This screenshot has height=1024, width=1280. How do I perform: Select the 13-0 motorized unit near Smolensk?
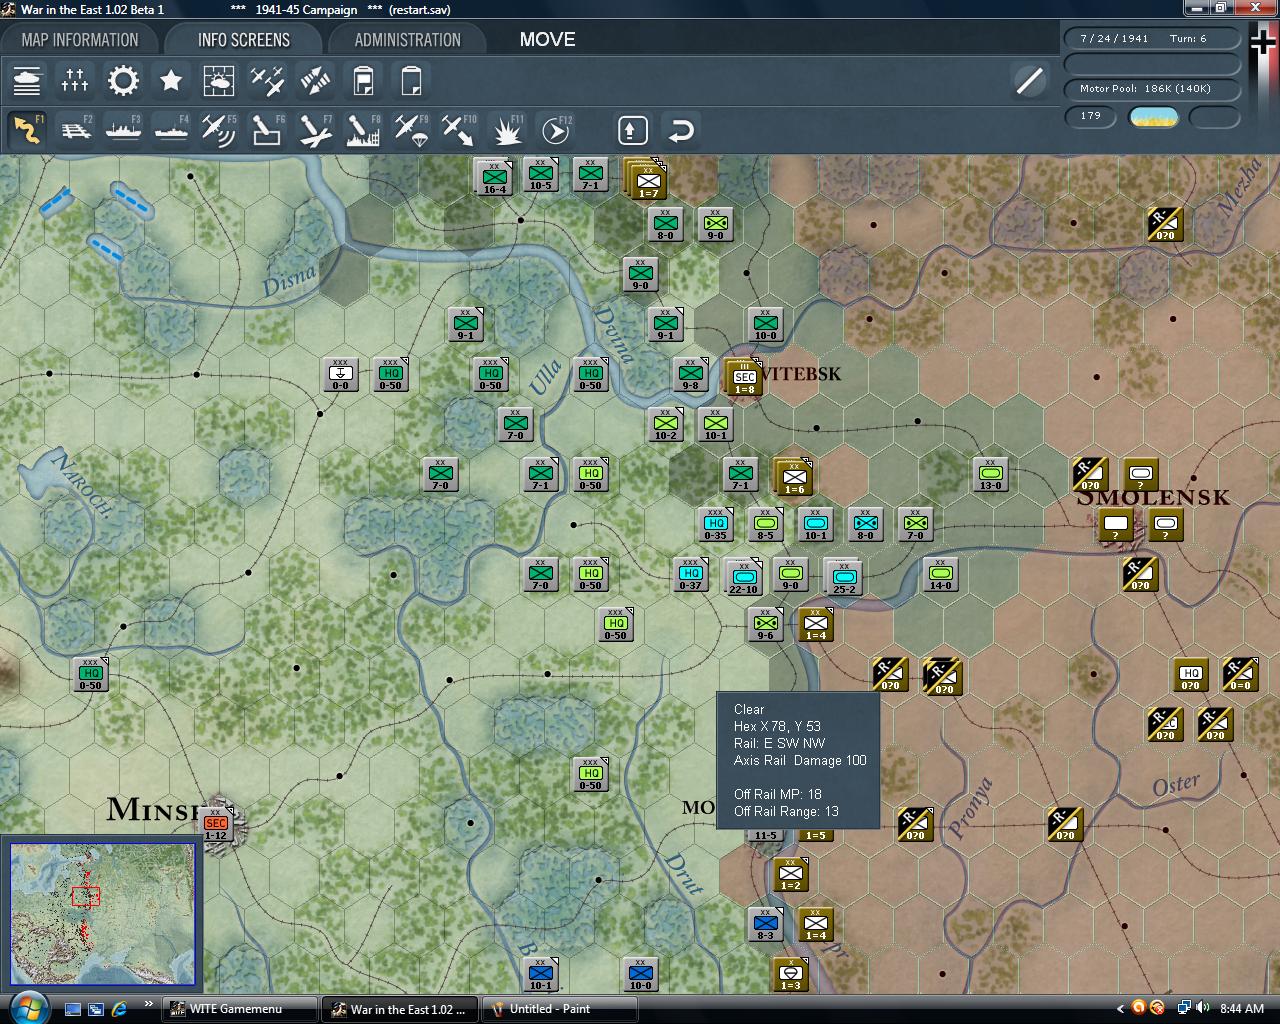pos(991,475)
